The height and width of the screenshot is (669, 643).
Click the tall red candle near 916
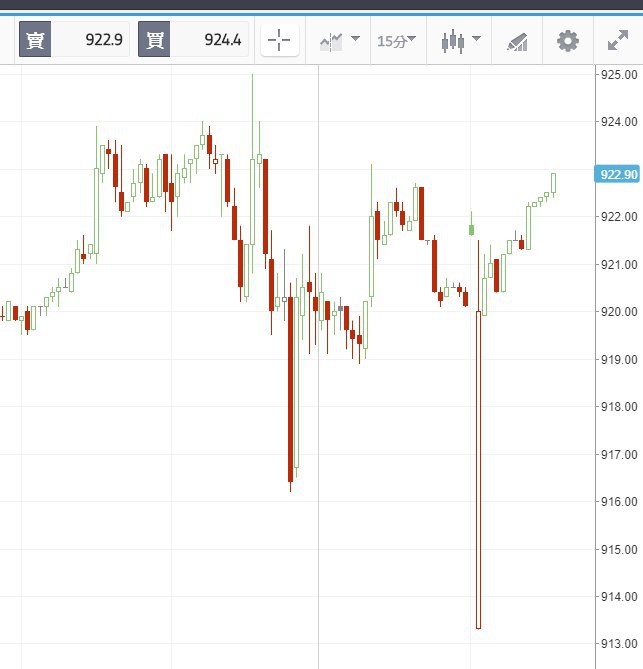tap(291, 389)
